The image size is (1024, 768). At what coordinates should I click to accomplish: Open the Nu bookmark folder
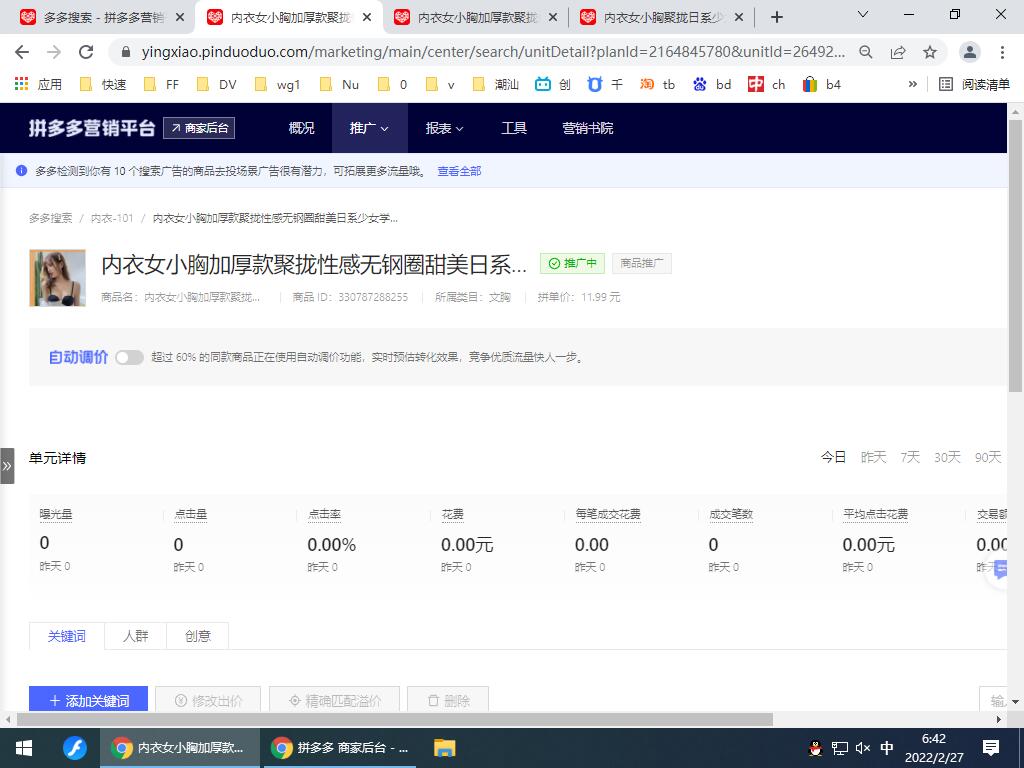click(x=342, y=84)
